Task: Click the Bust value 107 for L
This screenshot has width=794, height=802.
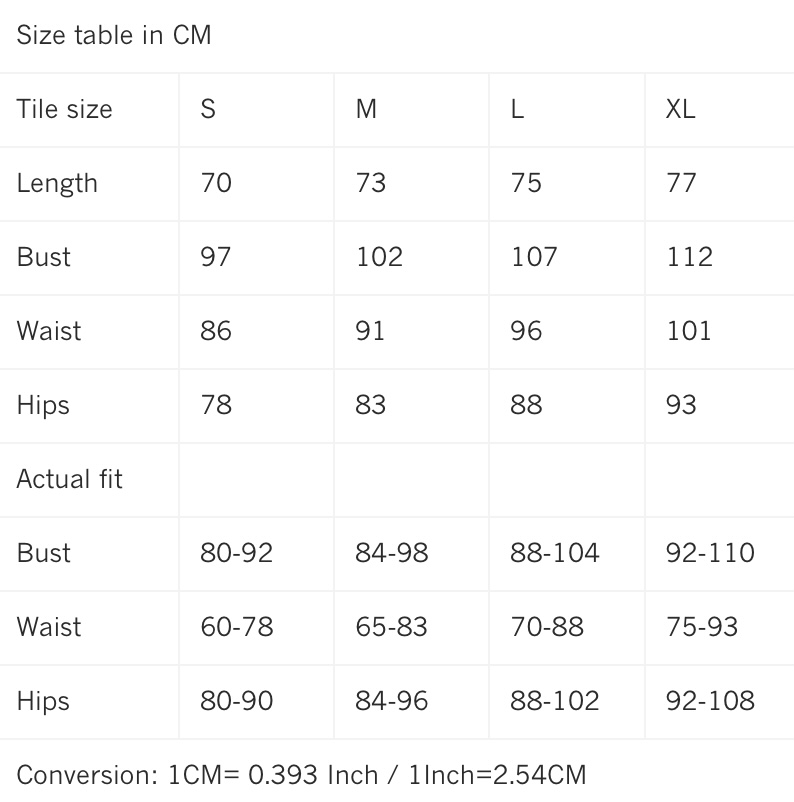Action: click(x=534, y=257)
